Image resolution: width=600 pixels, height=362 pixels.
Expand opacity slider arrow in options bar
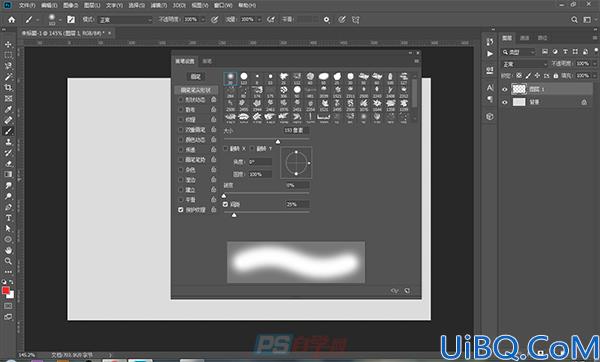[203, 20]
